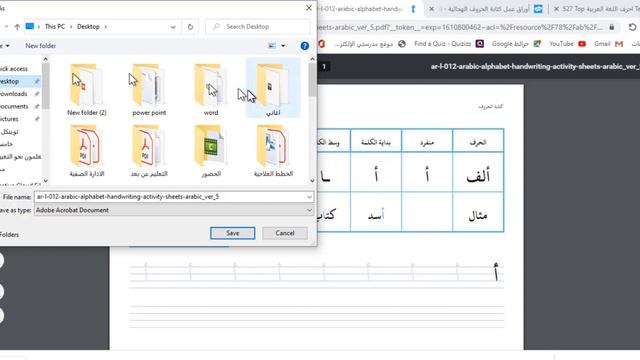
Task: Click the site lock icon in address bar
Action: [611, 27]
